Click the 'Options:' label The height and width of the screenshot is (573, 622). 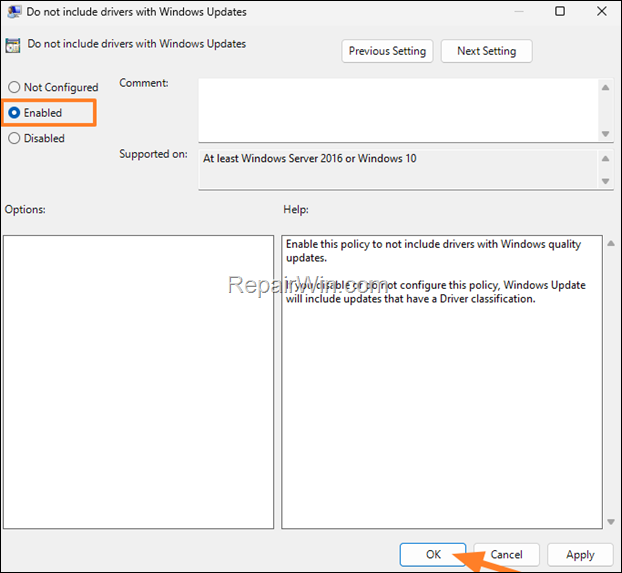25,210
